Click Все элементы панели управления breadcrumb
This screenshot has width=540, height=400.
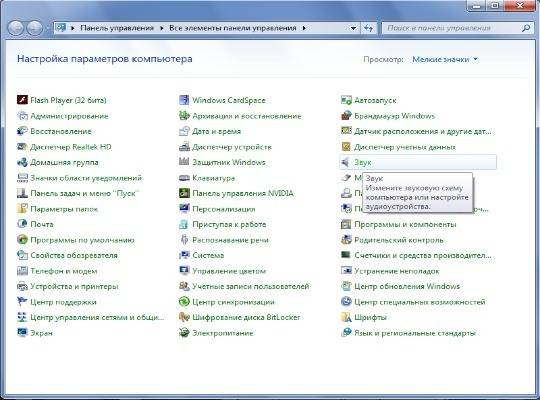click(232, 28)
